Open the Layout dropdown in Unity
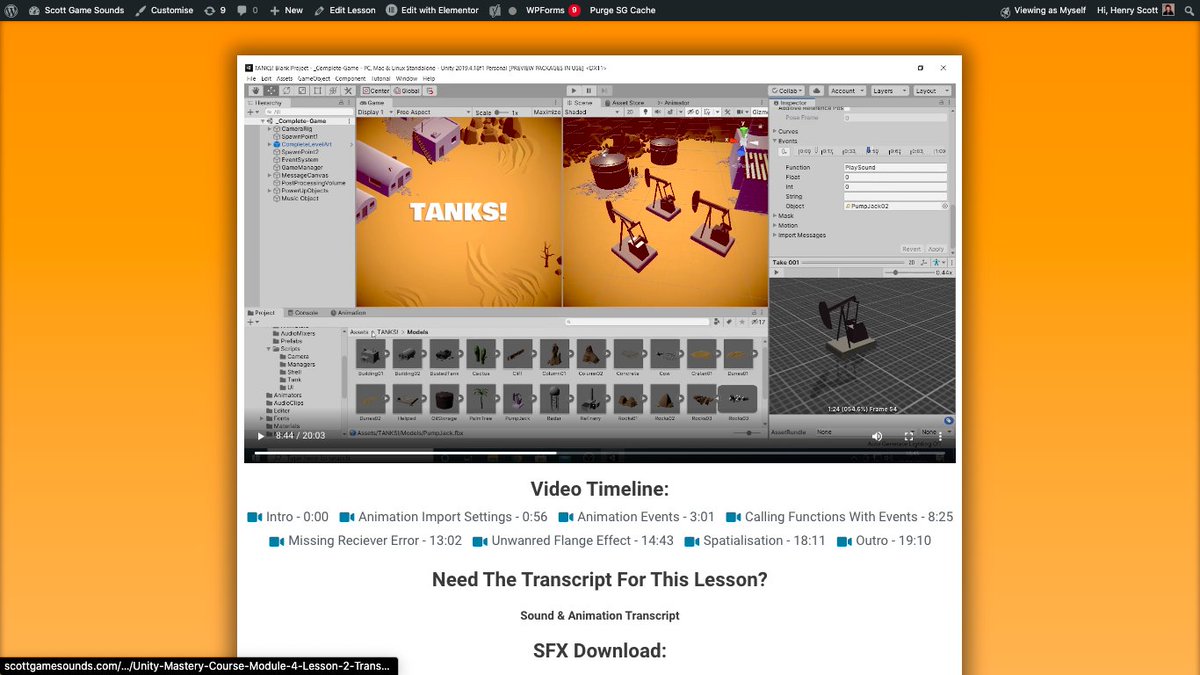The height and width of the screenshot is (675, 1200). (x=931, y=91)
